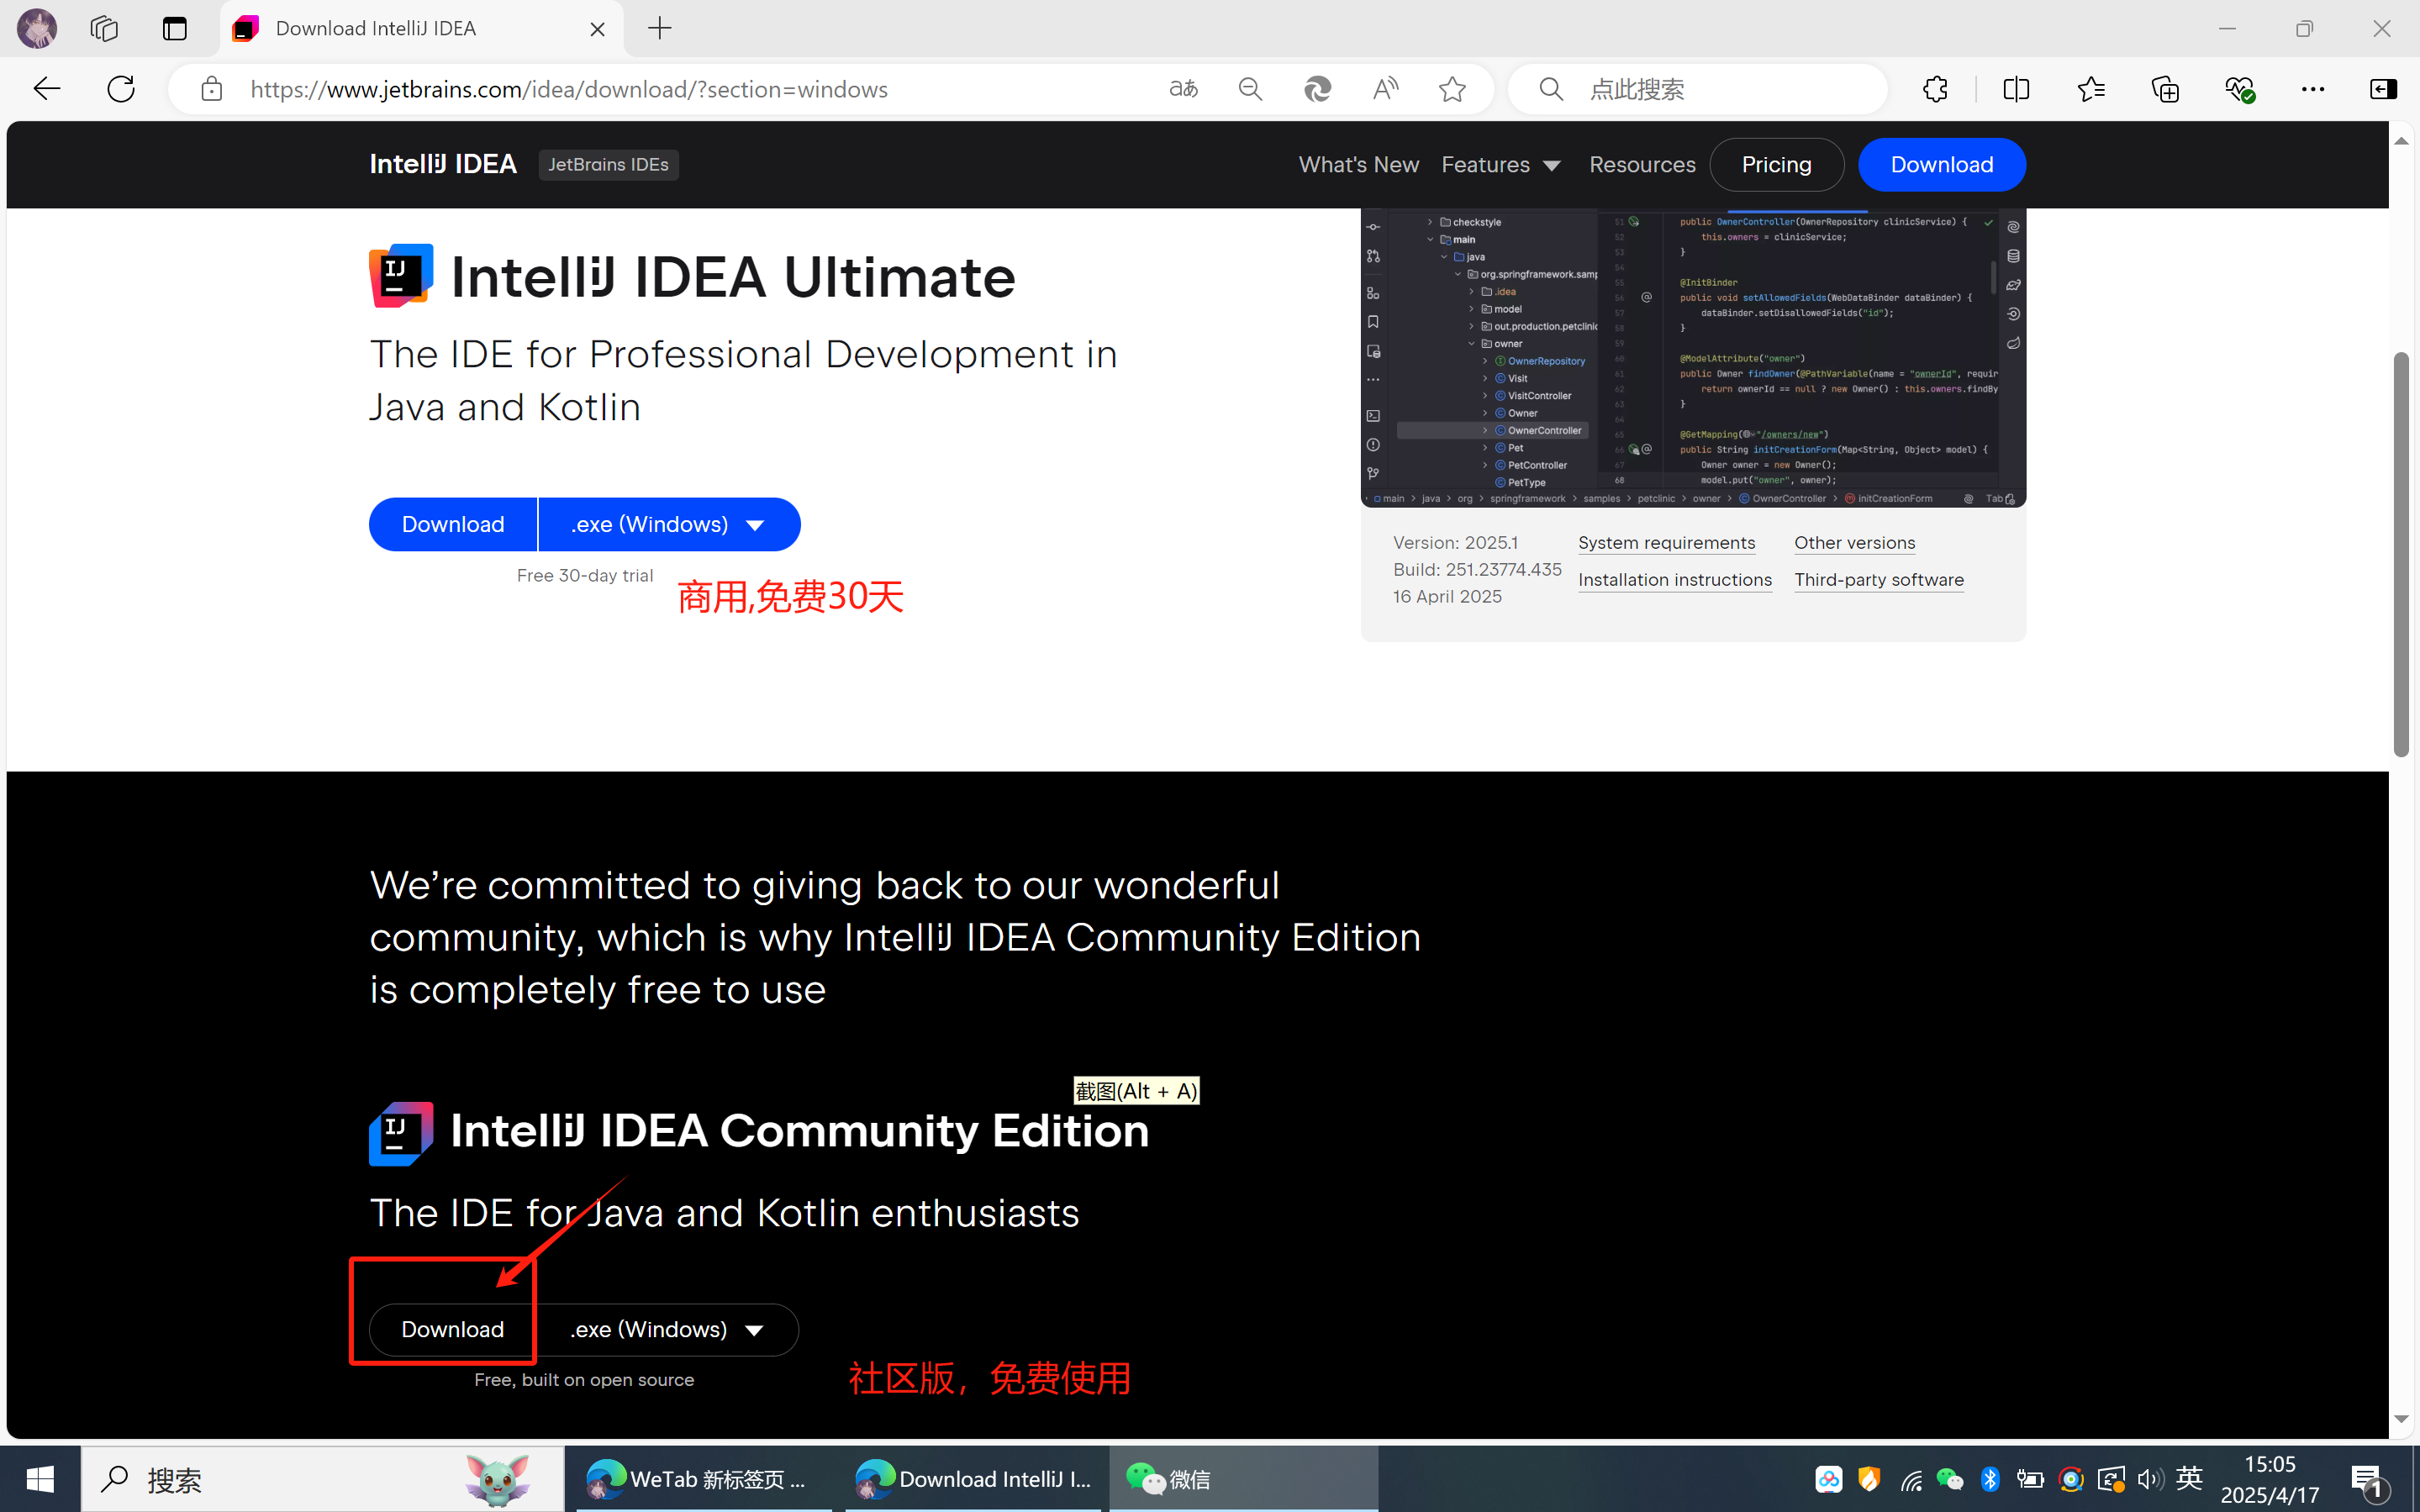2420x1512 pixels.
Task: Toggle split screen view icon
Action: click(2016, 89)
